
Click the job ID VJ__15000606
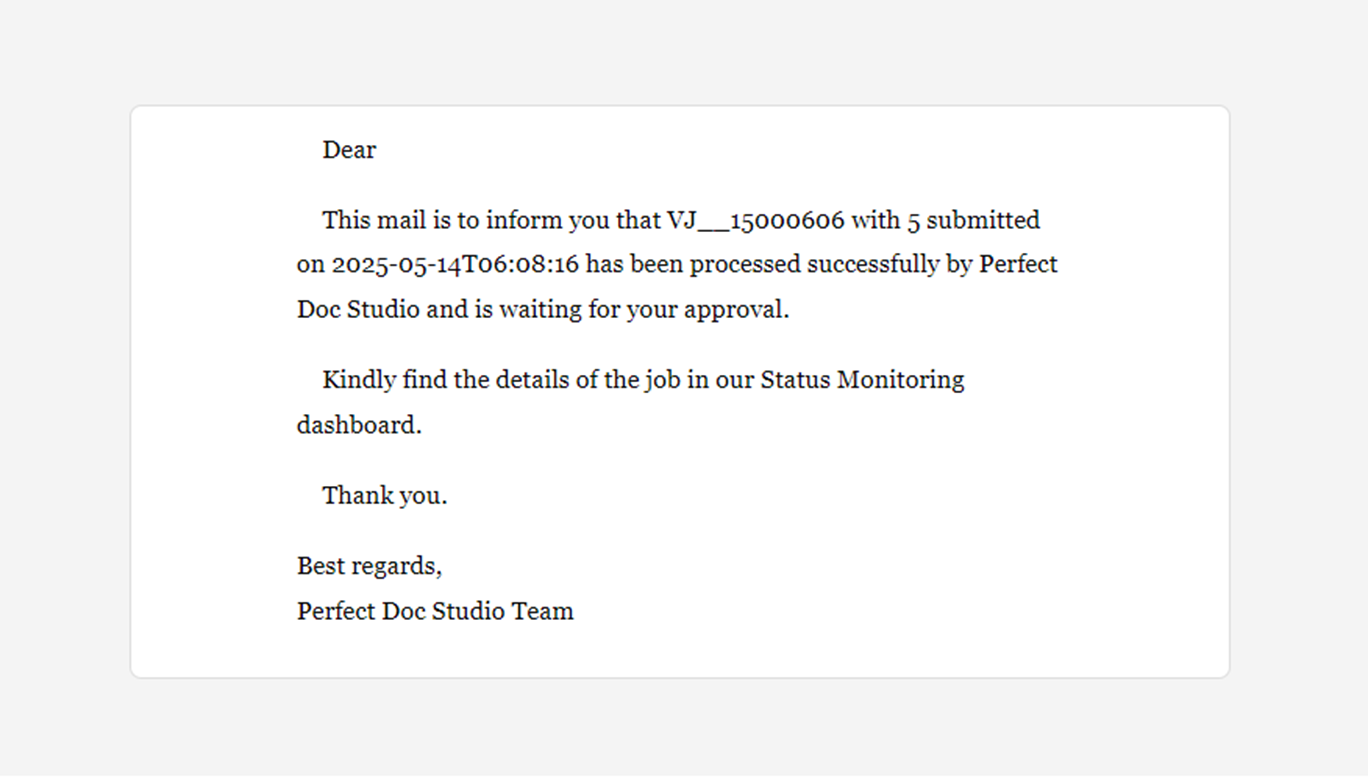tap(756, 220)
